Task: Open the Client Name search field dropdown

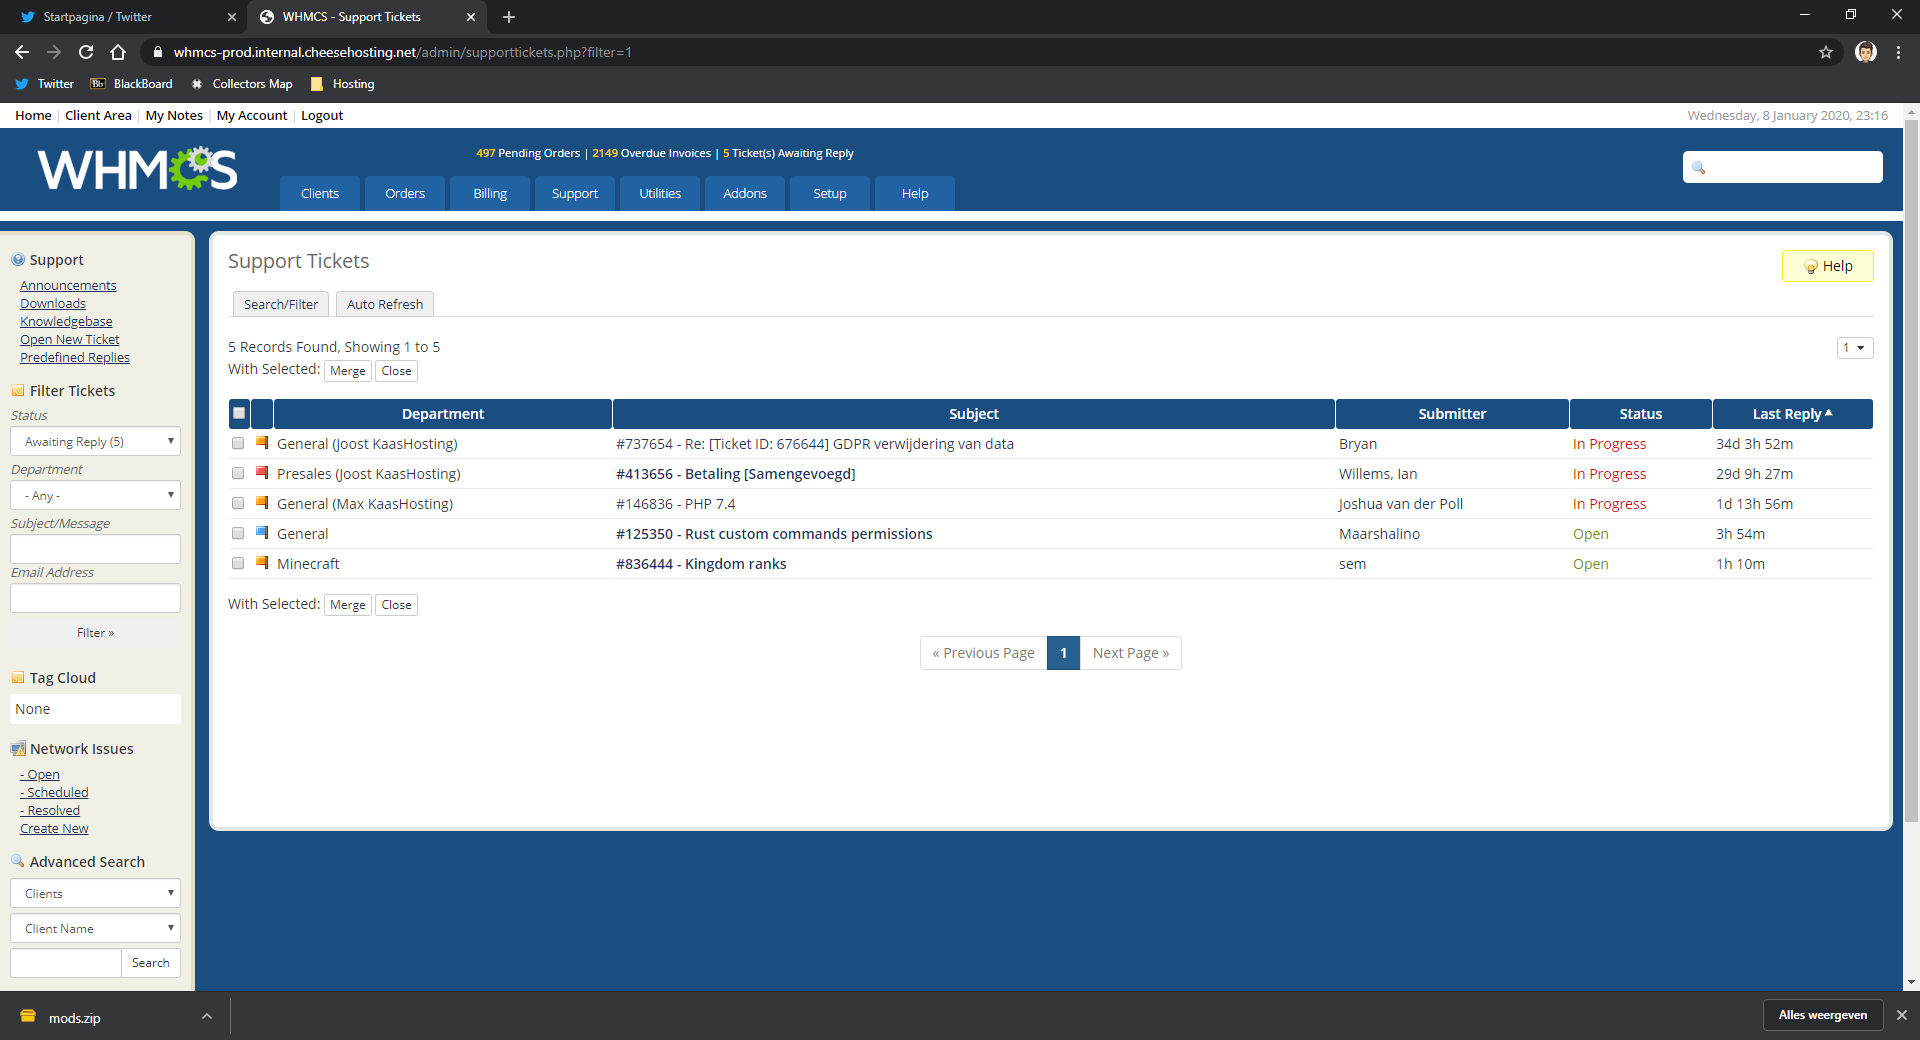Action: click(95, 928)
